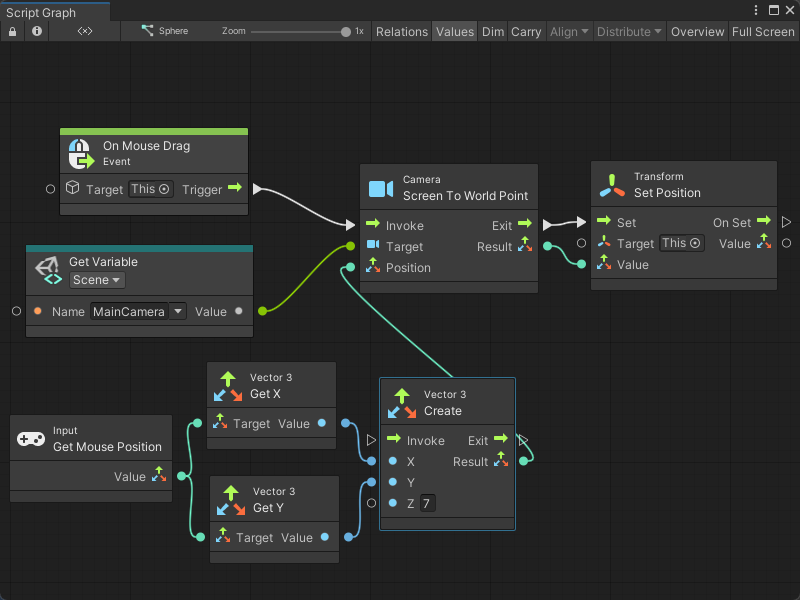Click the Vector 3 icon on Get X node
Viewport: 800px width, 600px height.
[x=228, y=384]
